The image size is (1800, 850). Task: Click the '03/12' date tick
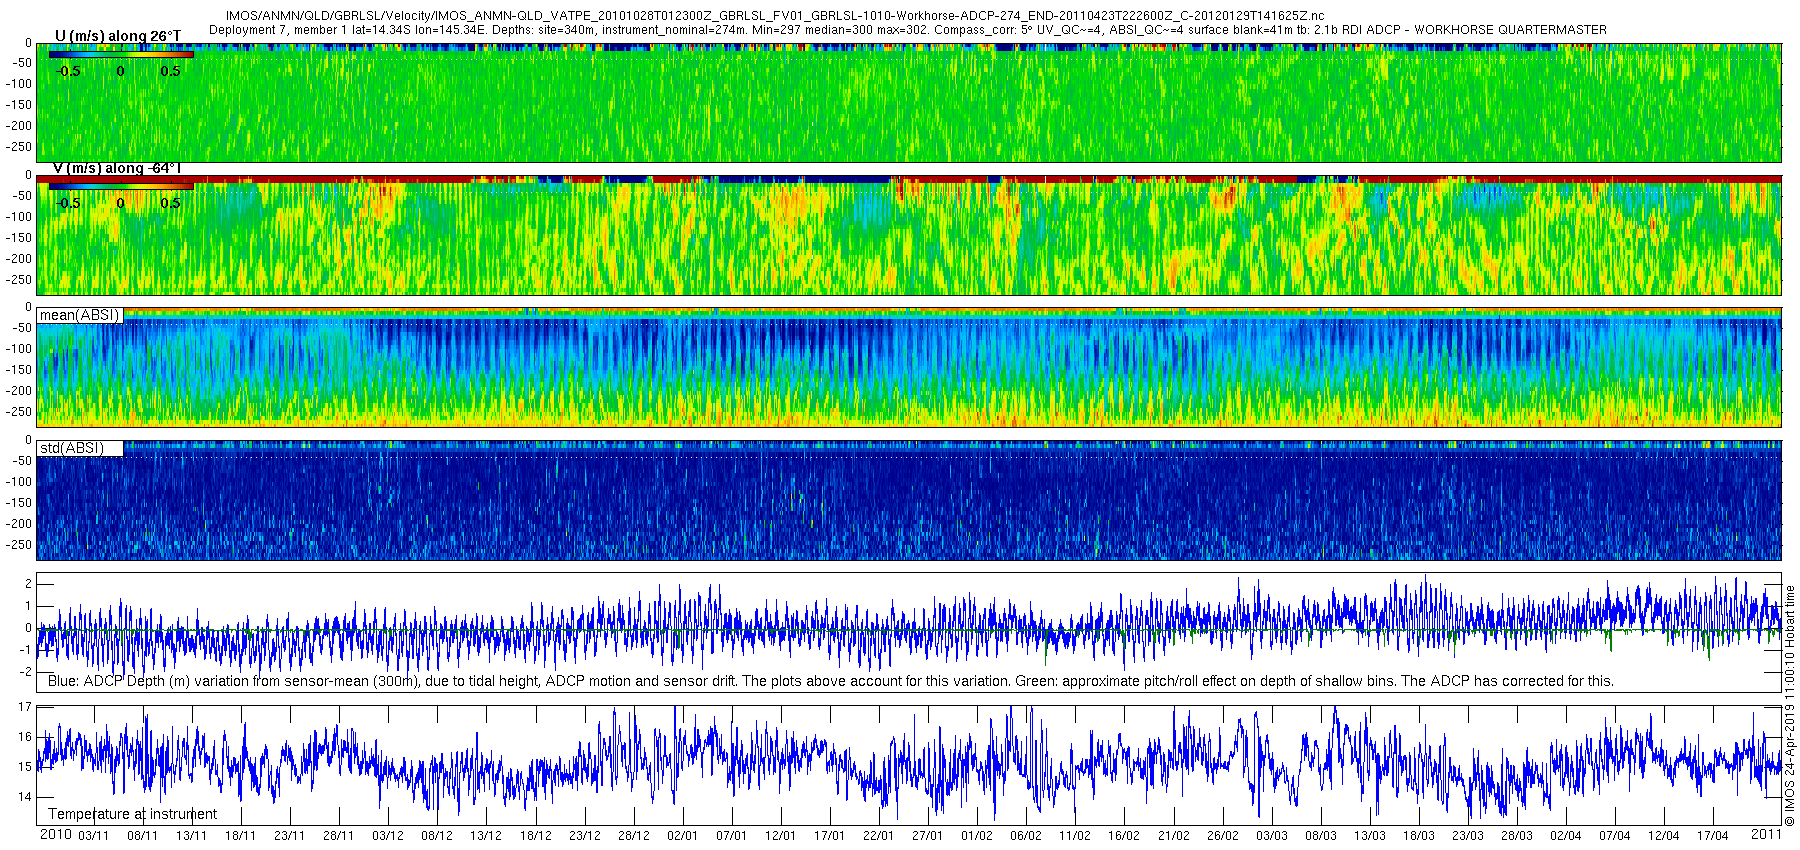click(388, 836)
